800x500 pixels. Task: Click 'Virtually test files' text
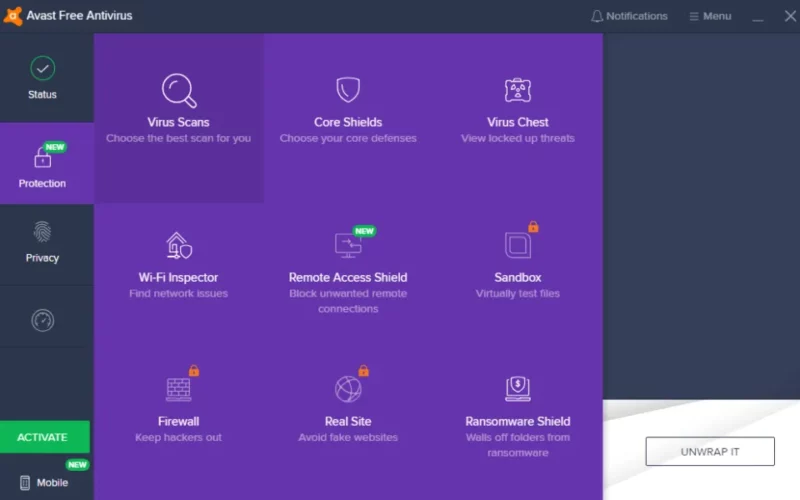pyautogui.click(x=518, y=293)
